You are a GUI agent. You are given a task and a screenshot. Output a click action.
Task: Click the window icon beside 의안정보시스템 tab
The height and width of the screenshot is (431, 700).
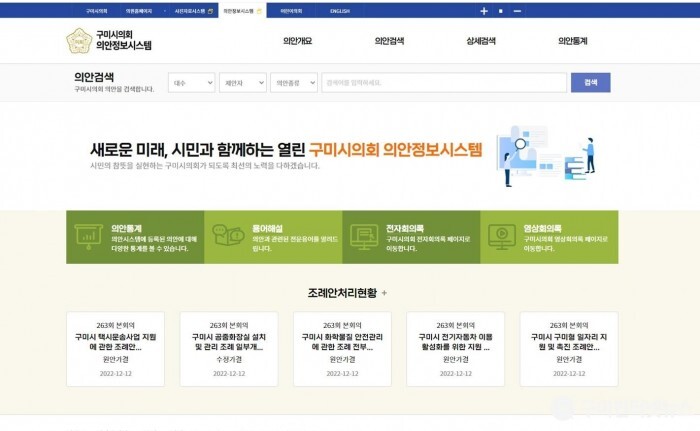click(x=259, y=11)
